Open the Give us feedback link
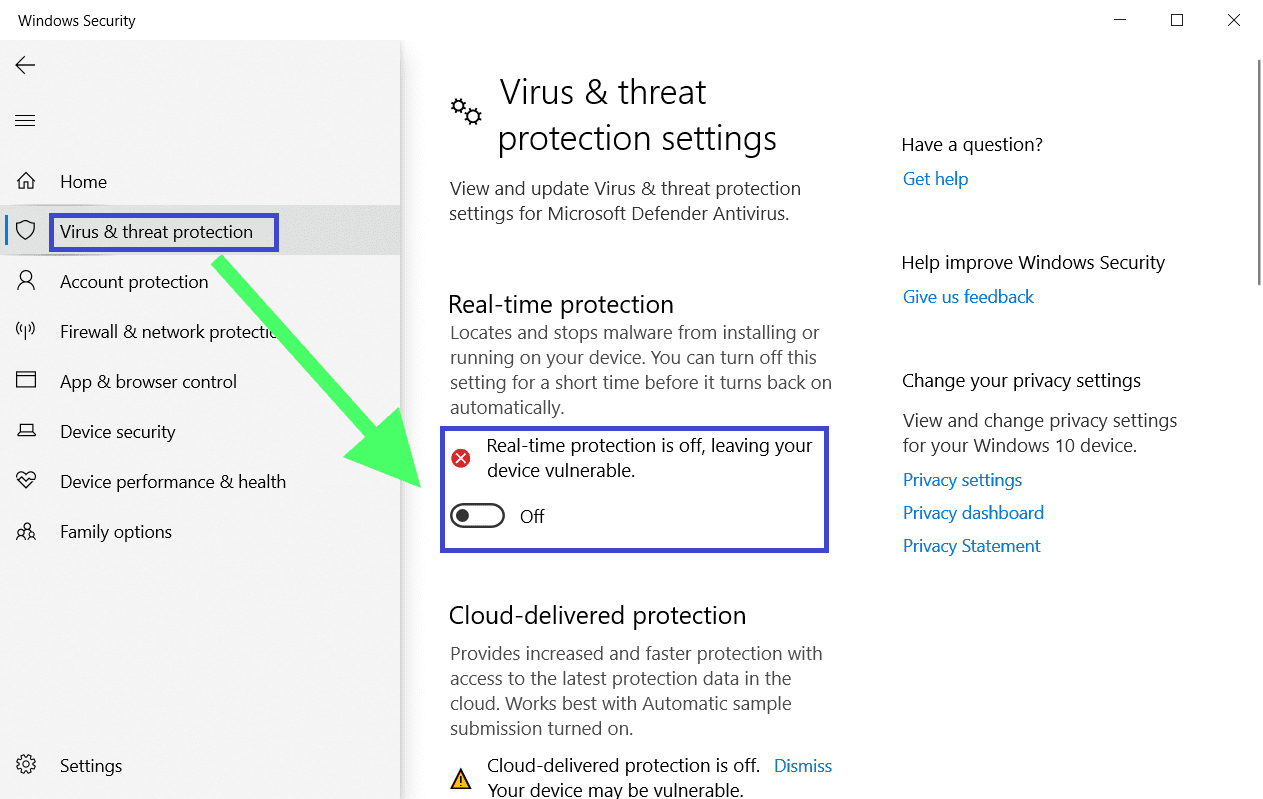The height and width of the screenshot is (799, 1263). click(968, 297)
